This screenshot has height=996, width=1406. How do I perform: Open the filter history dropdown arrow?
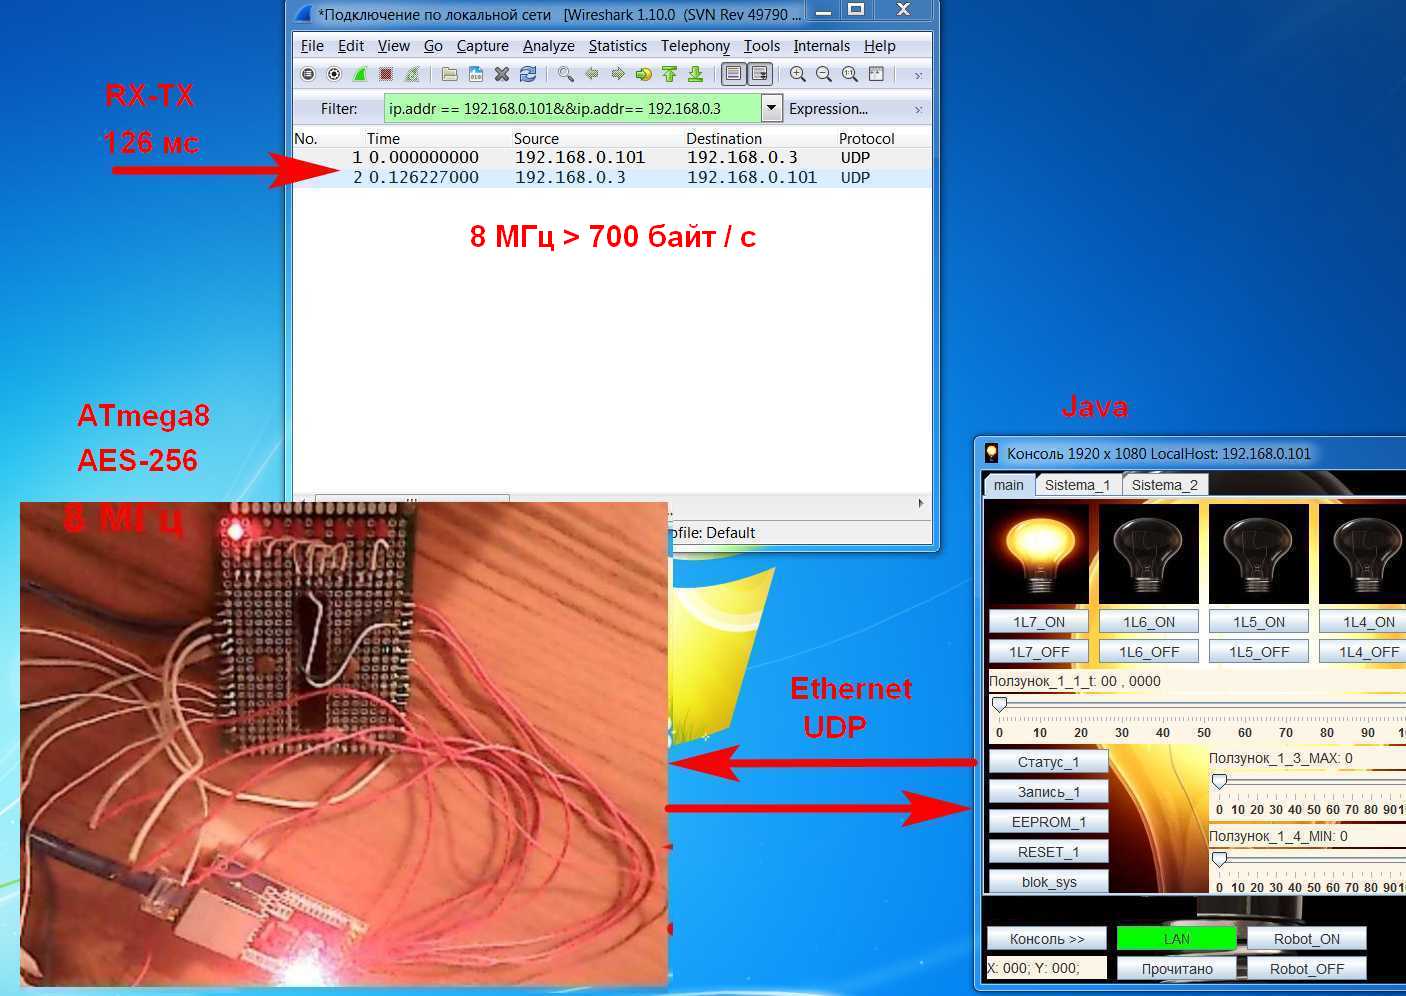(x=771, y=108)
